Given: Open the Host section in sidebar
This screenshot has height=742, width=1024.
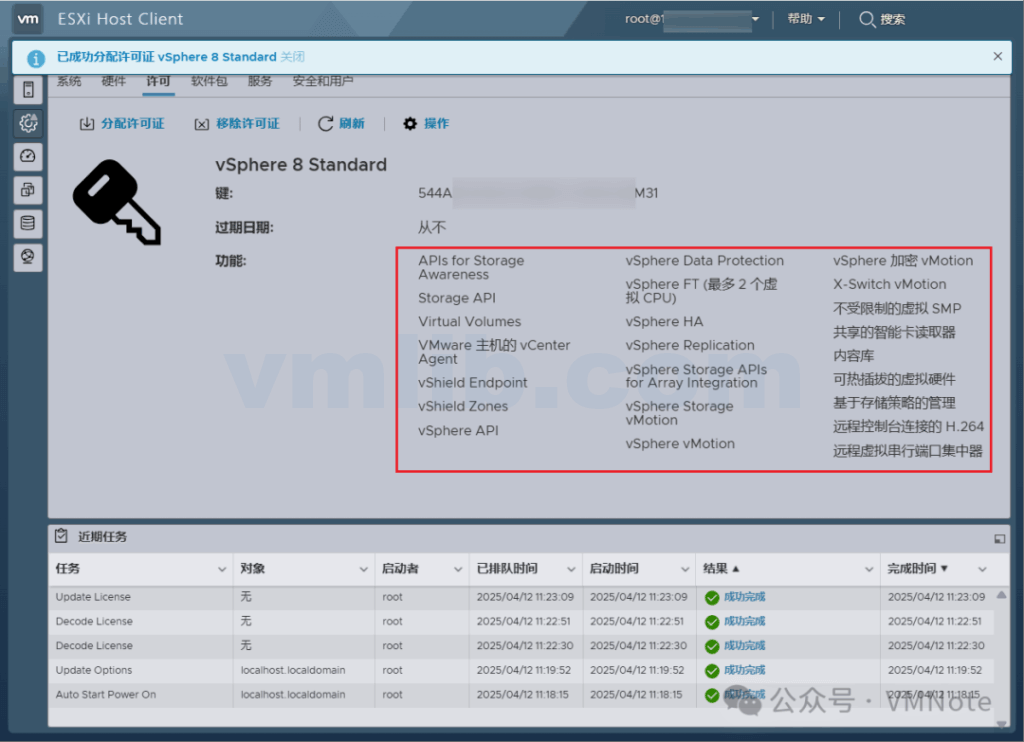Looking at the screenshot, I should click(28, 89).
